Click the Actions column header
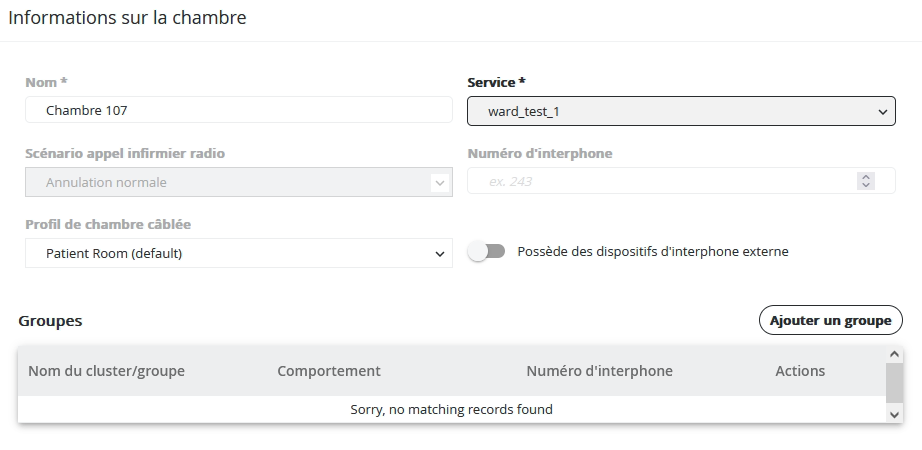The width and height of the screenshot is (922, 450). click(x=800, y=371)
